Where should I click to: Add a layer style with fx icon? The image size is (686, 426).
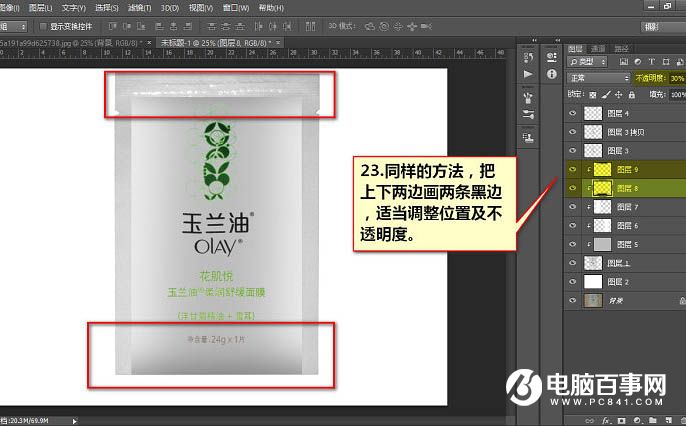click(x=606, y=421)
